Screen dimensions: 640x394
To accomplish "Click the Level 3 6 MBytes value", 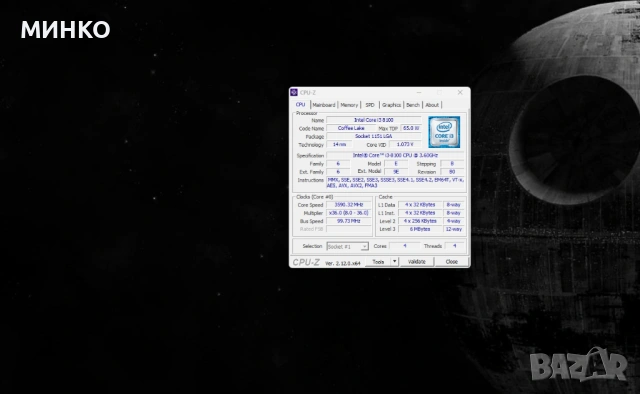I will coord(420,229).
